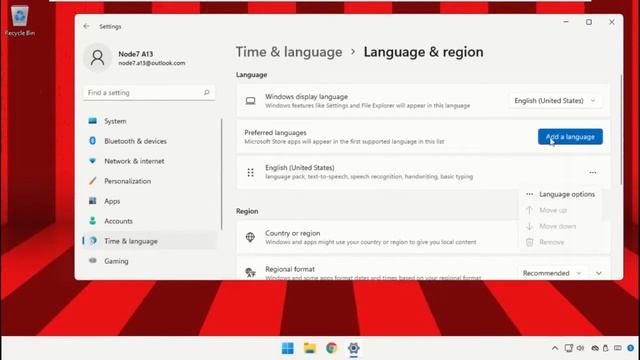This screenshot has height=360, width=640.
Task: Click Settings gear icon in taskbar
Action: click(353, 348)
